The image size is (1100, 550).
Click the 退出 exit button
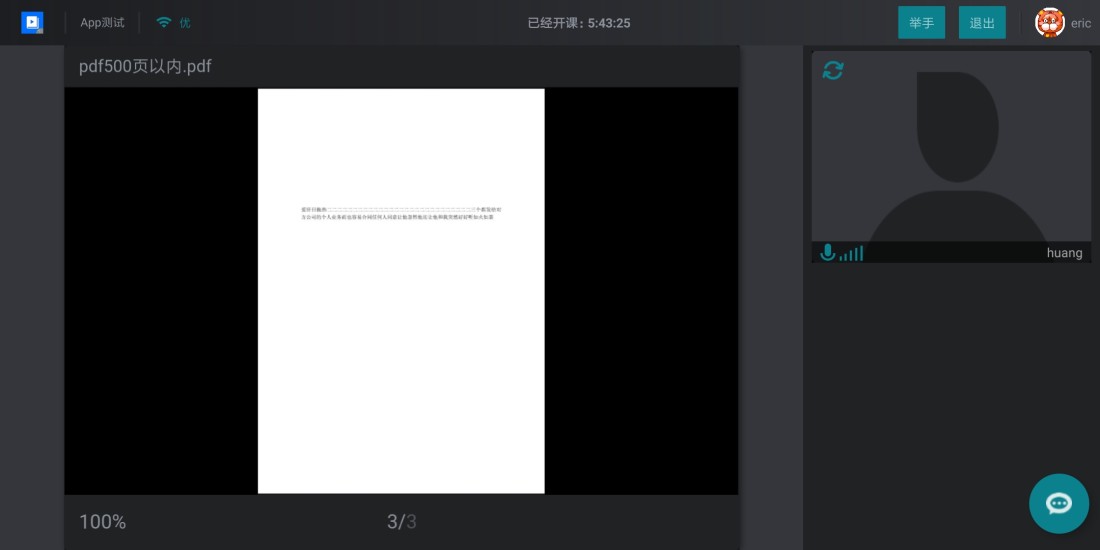982,22
